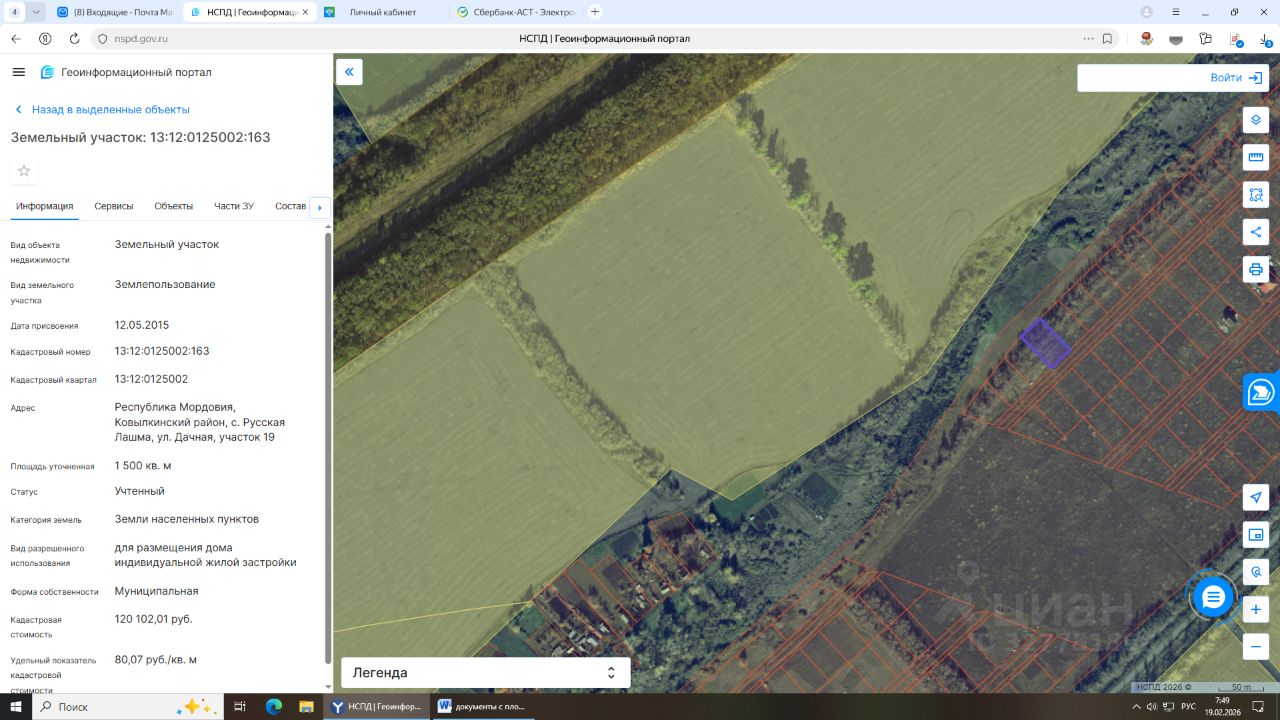Switch to the Личный кабинет browser tab
The width and height of the screenshot is (1280, 720).
coord(382,12)
